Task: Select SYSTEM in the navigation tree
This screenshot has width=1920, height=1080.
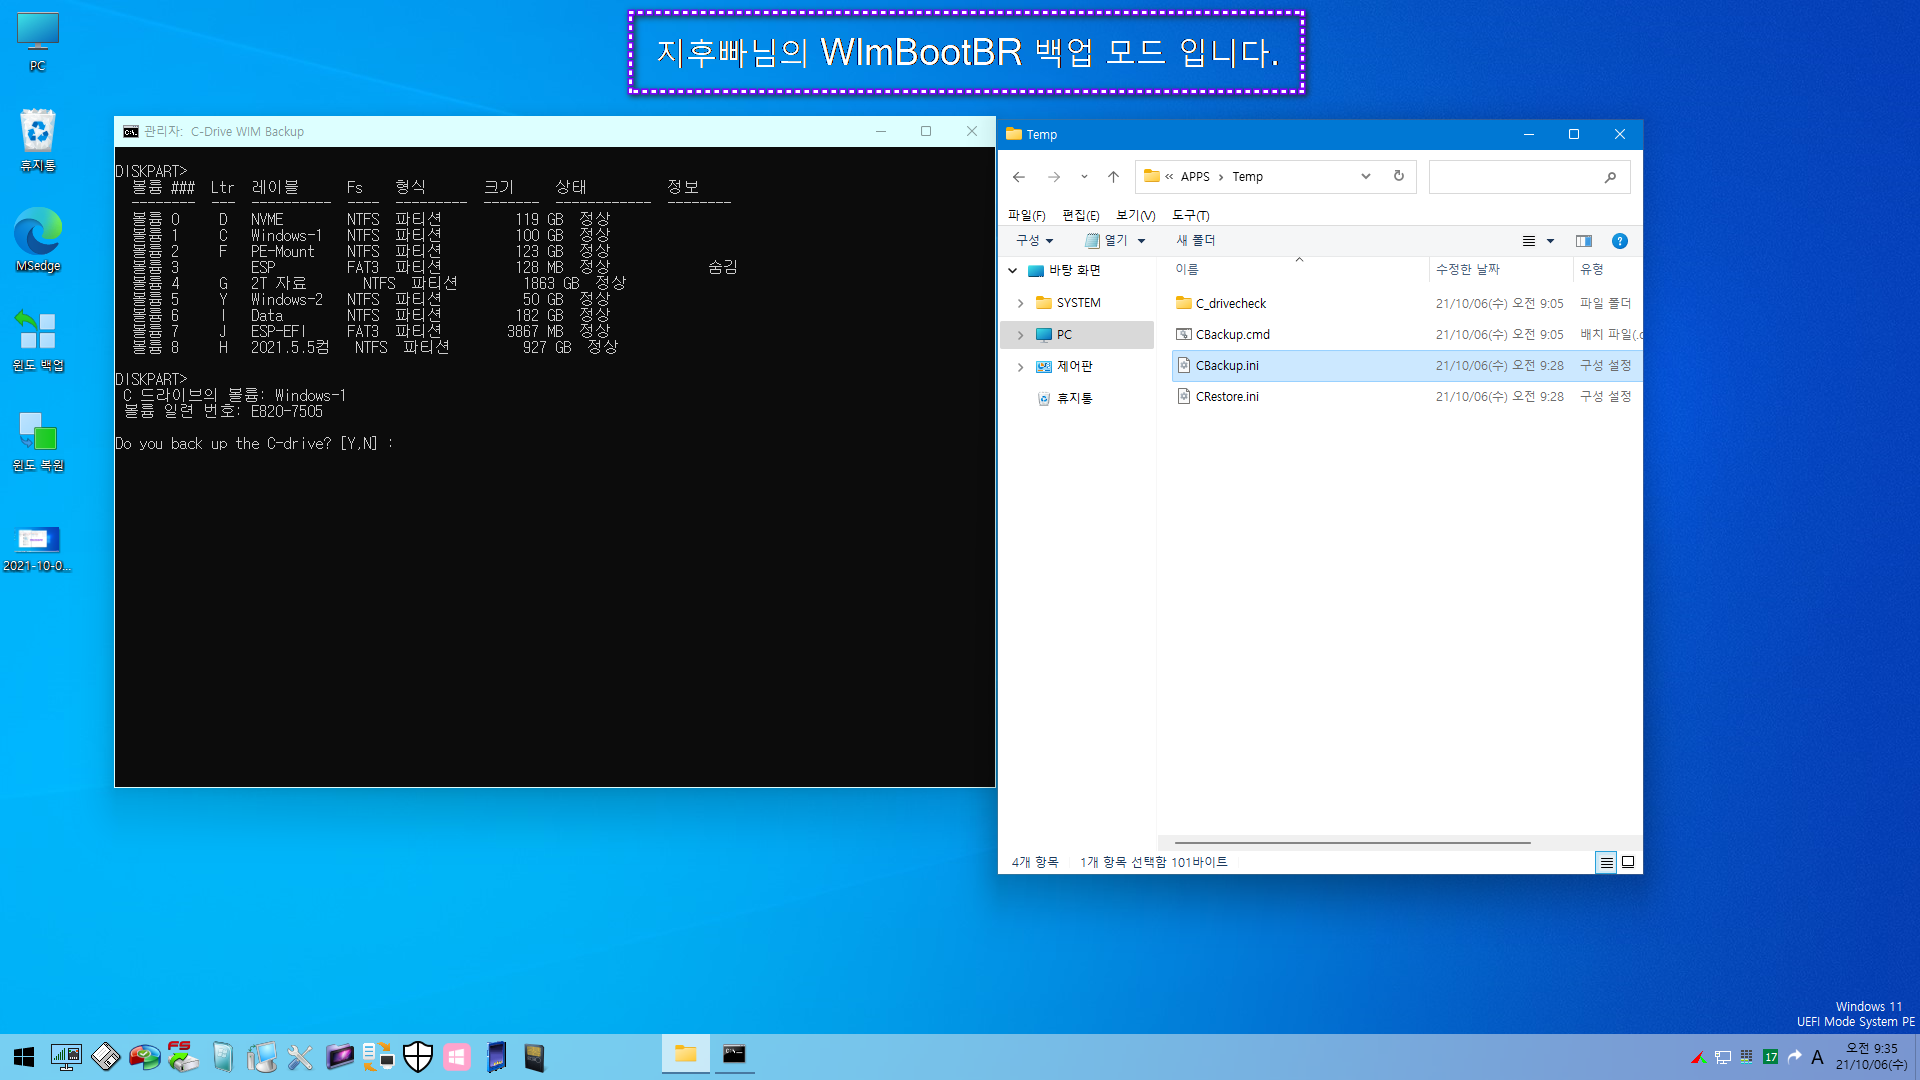Action: 1078,303
